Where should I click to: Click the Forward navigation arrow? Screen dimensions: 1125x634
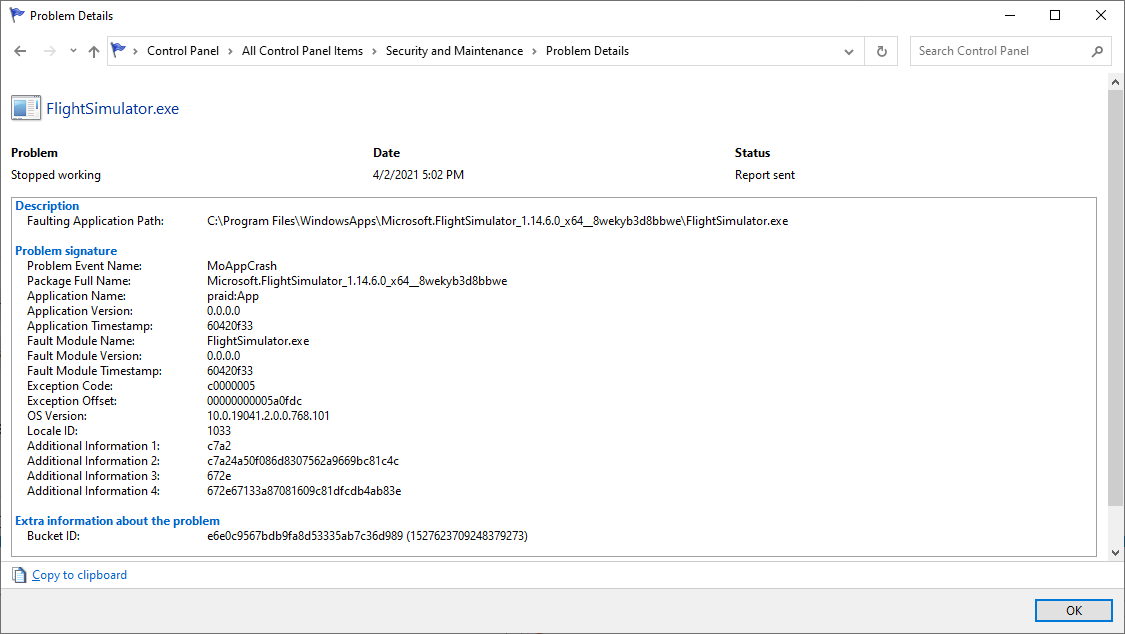click(50, 51)
